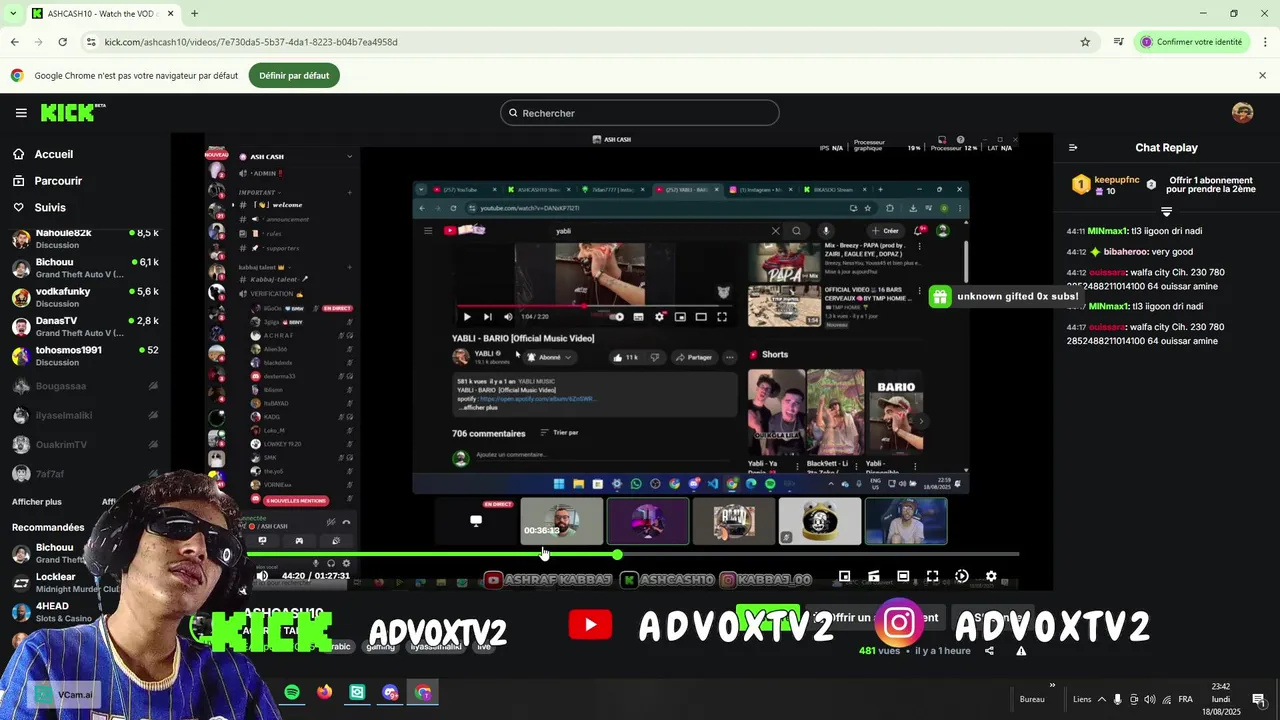Open a new browser tab
Screen dimensions: 1280x720
[194, 14]
